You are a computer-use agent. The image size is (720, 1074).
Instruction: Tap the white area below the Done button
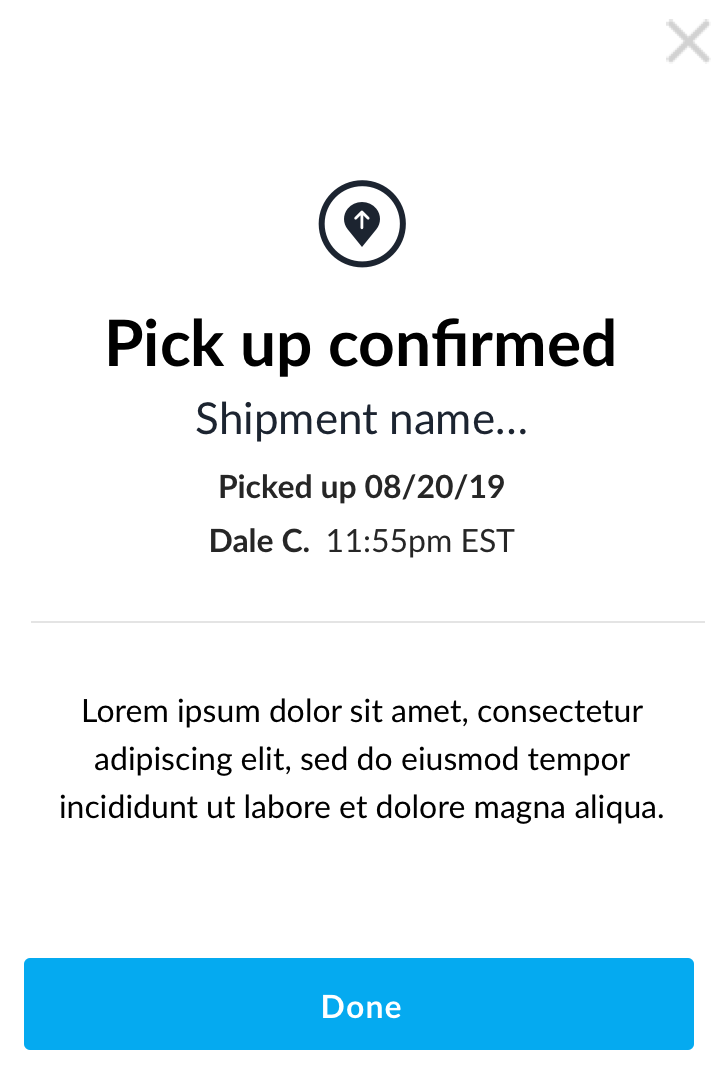click(361, 1062)
